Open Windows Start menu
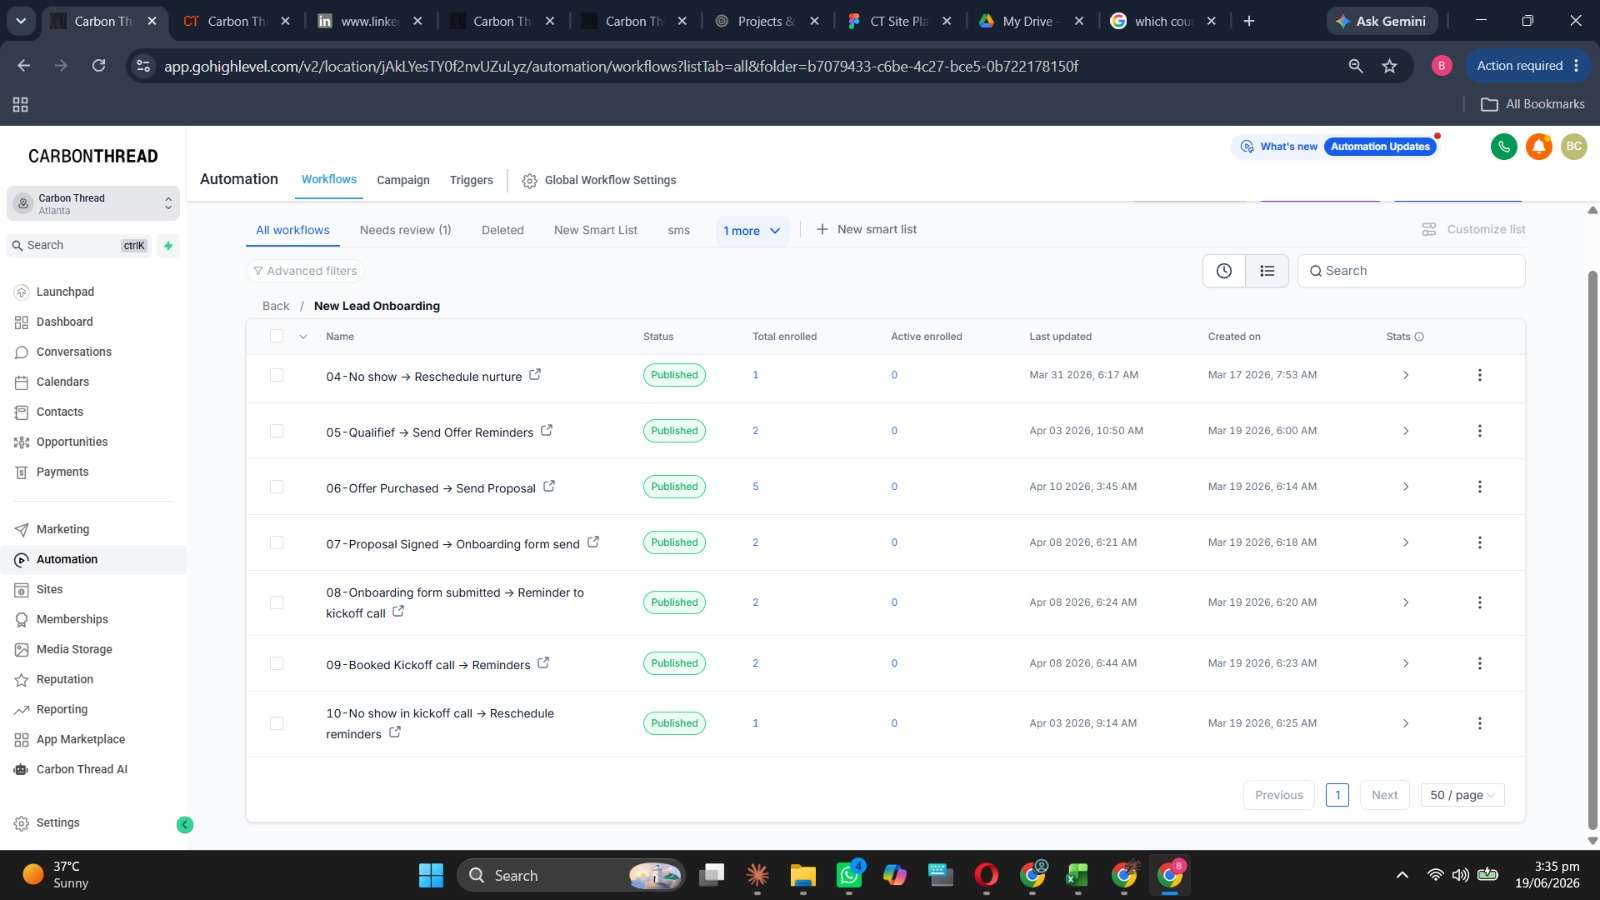 [431, 876]
